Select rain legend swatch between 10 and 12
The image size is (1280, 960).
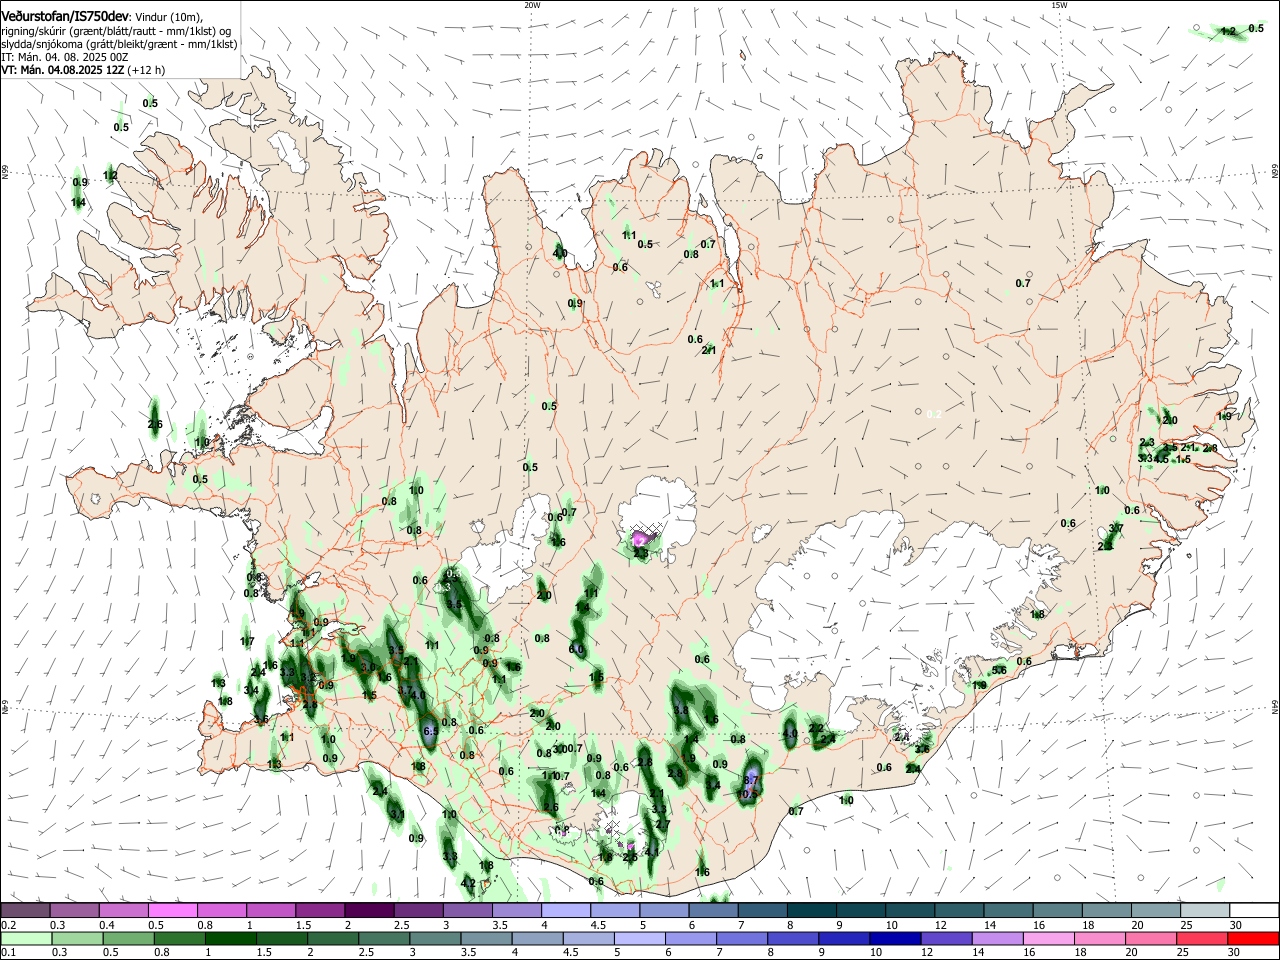pyautogui.click(x=896, y=938)
